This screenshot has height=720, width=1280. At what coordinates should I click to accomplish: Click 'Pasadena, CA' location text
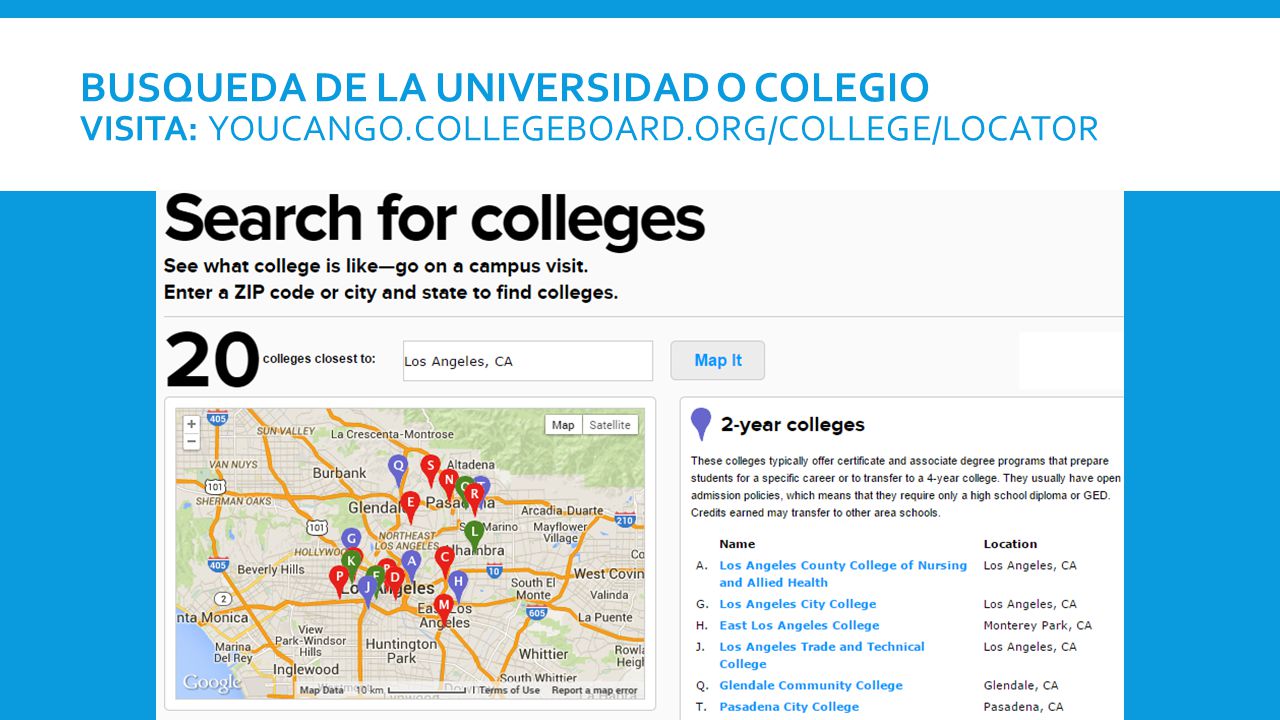[1021, 706]
